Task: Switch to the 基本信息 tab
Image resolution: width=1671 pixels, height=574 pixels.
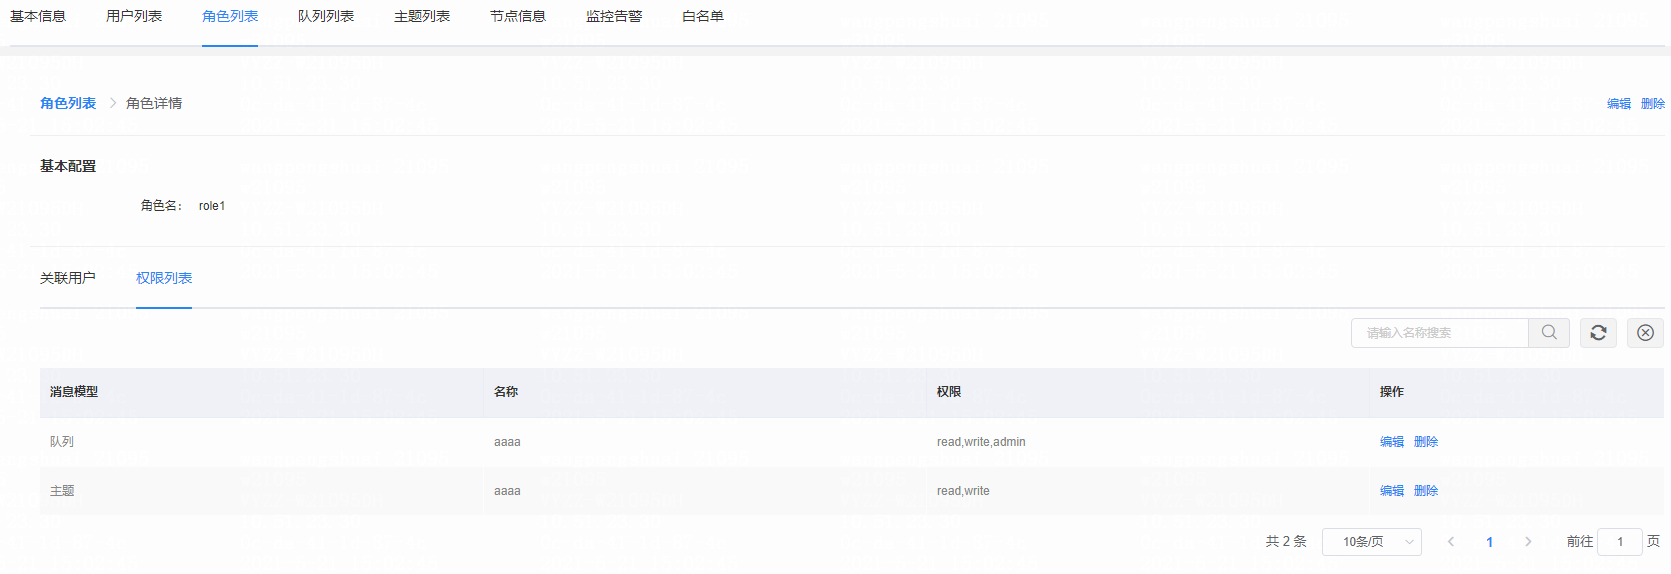Action: pyautogui.click(x=38, y=17)
